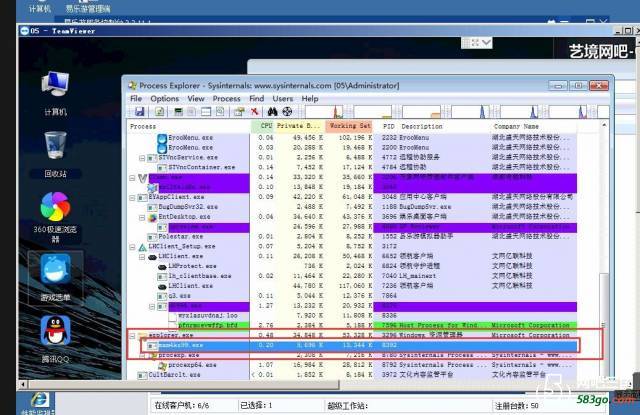Sort by the CPU column header

click(x=262, y=126)
